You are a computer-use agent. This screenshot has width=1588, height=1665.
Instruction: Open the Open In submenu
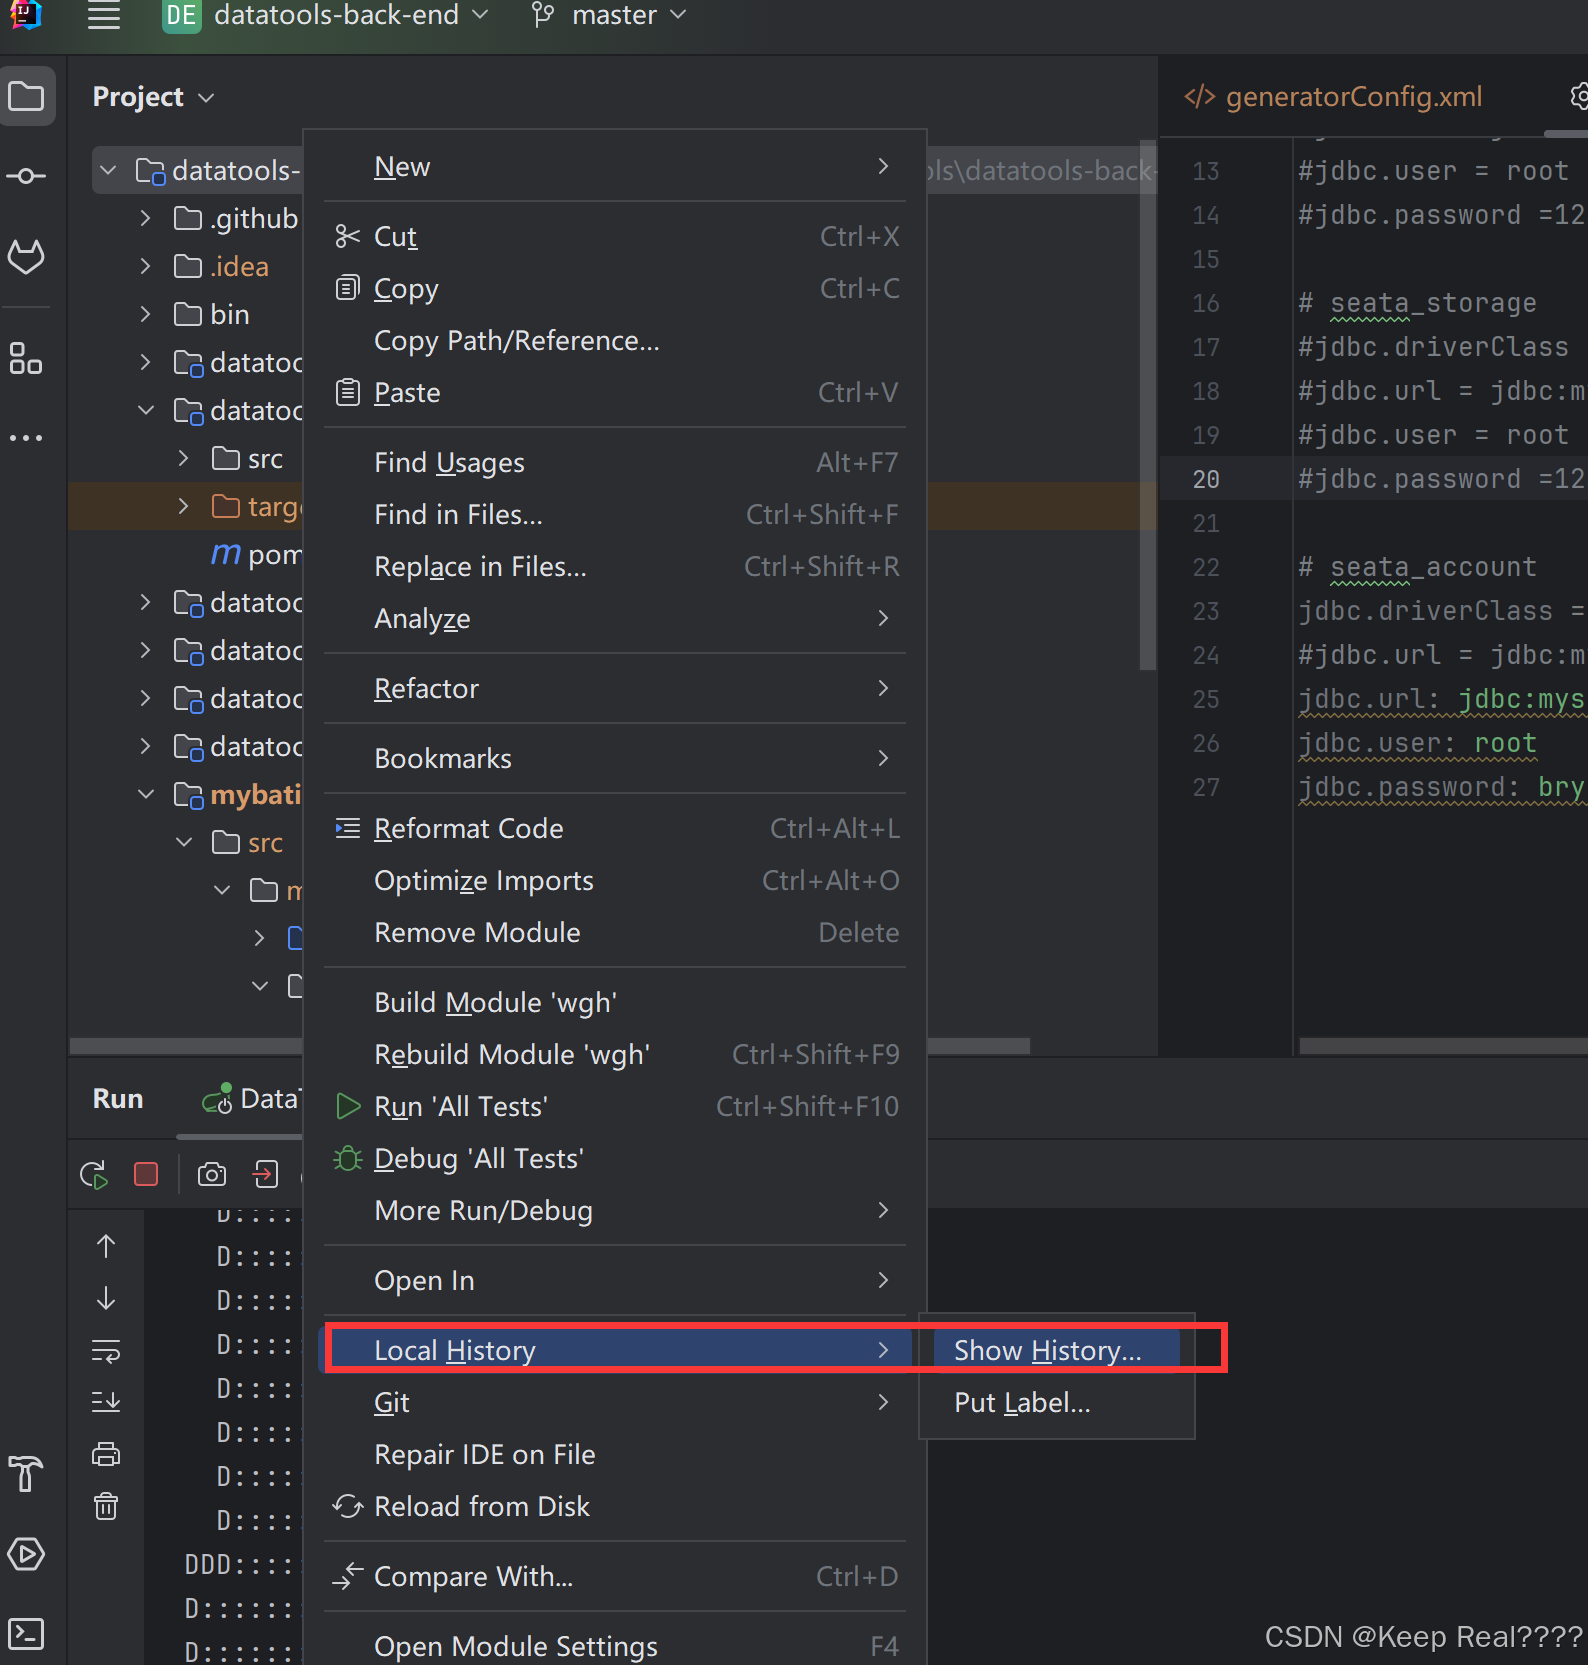(615, 1281)
